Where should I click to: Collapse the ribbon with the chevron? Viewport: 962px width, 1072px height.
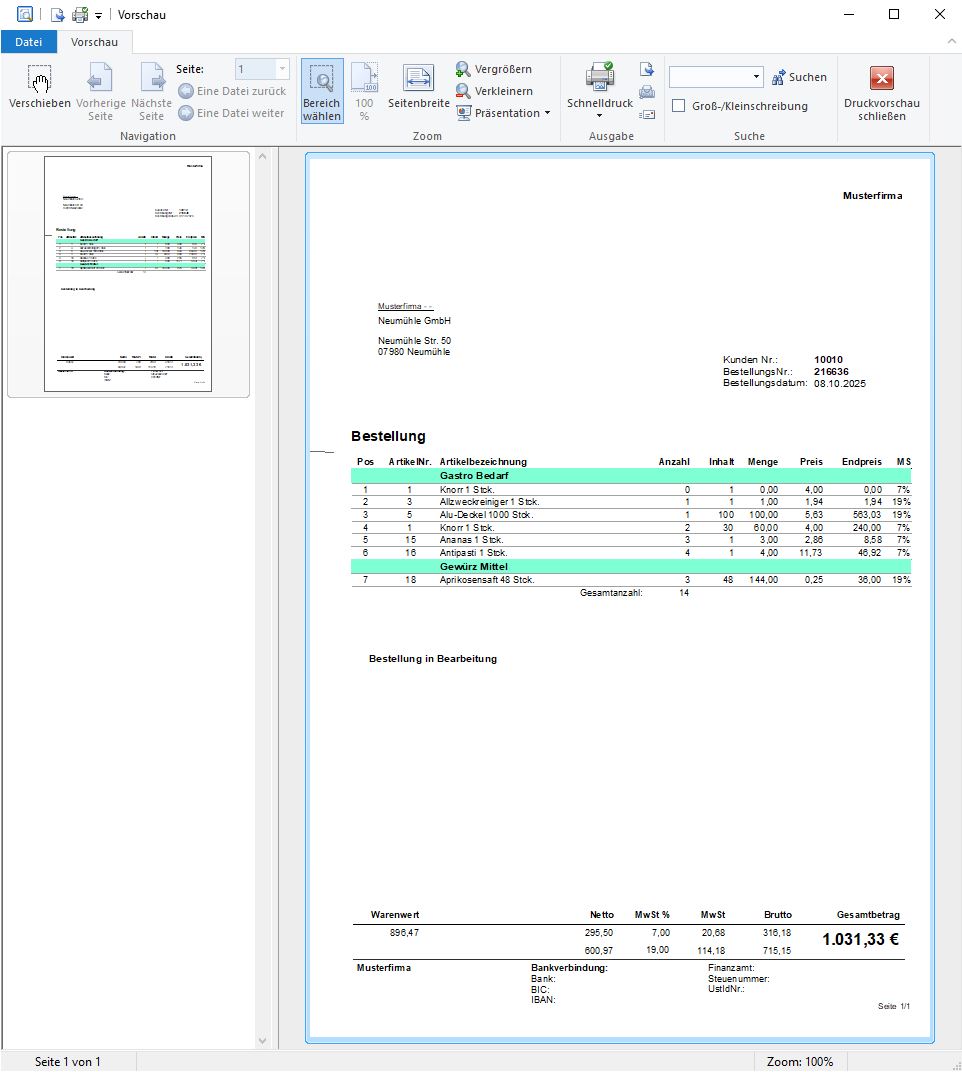(x=950, y=41)
